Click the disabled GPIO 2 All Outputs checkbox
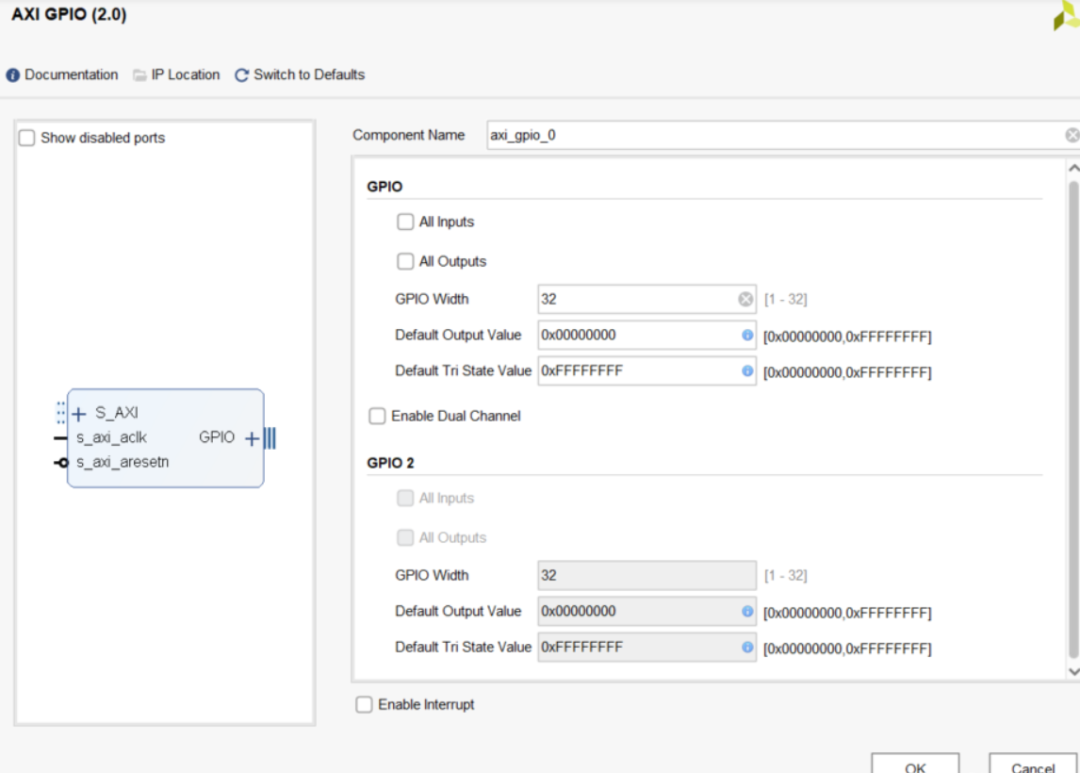This screenshot has width=1080, height=773. (405, 537)
